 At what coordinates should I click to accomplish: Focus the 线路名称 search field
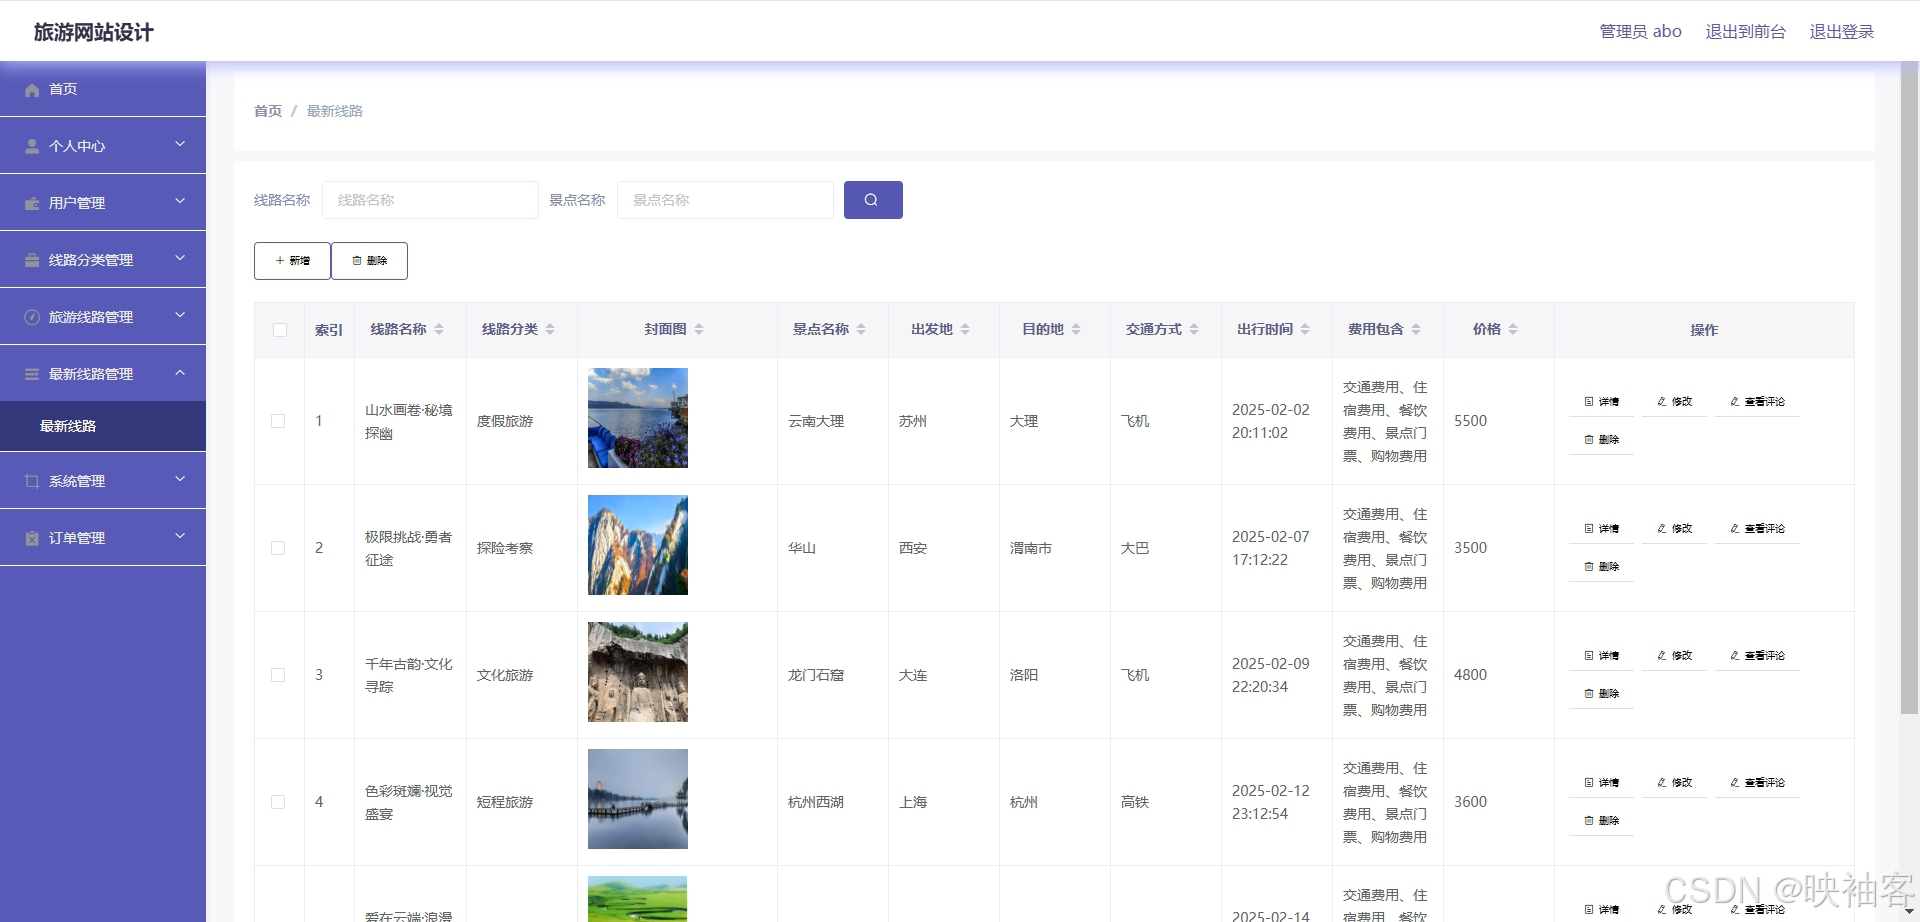point(430,200)
